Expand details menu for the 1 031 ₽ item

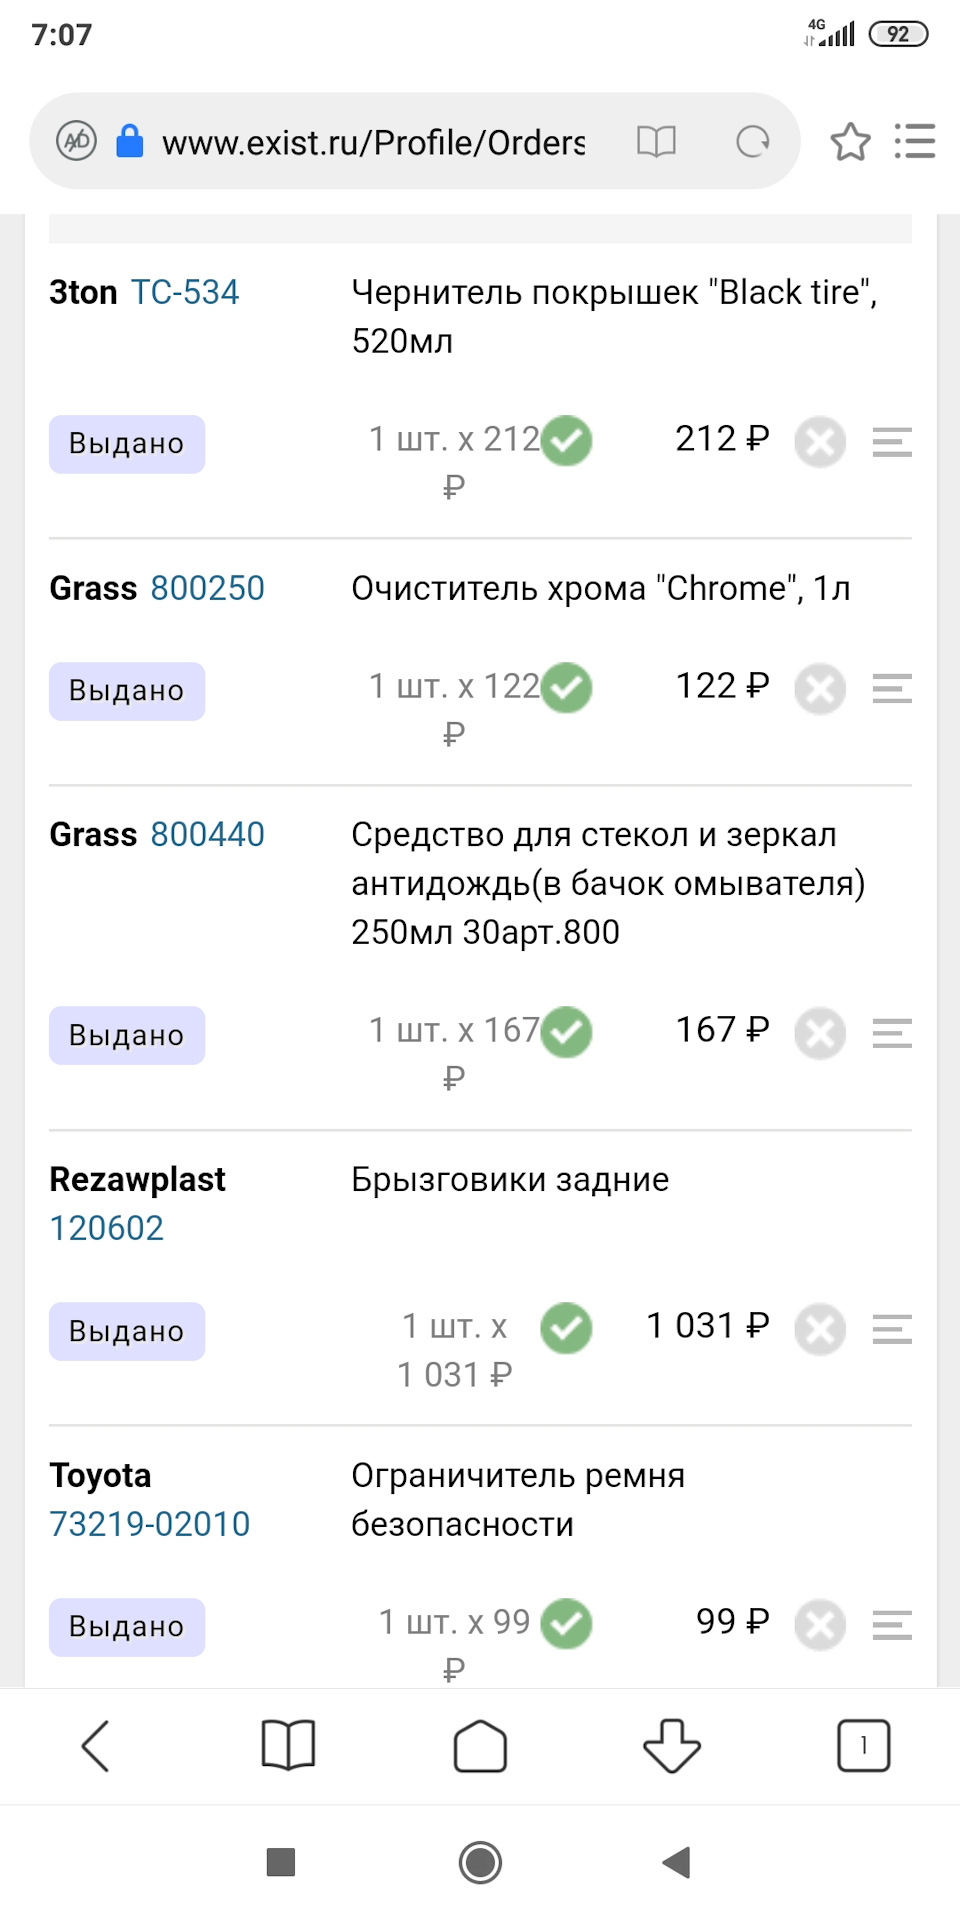click(892, 1328)
